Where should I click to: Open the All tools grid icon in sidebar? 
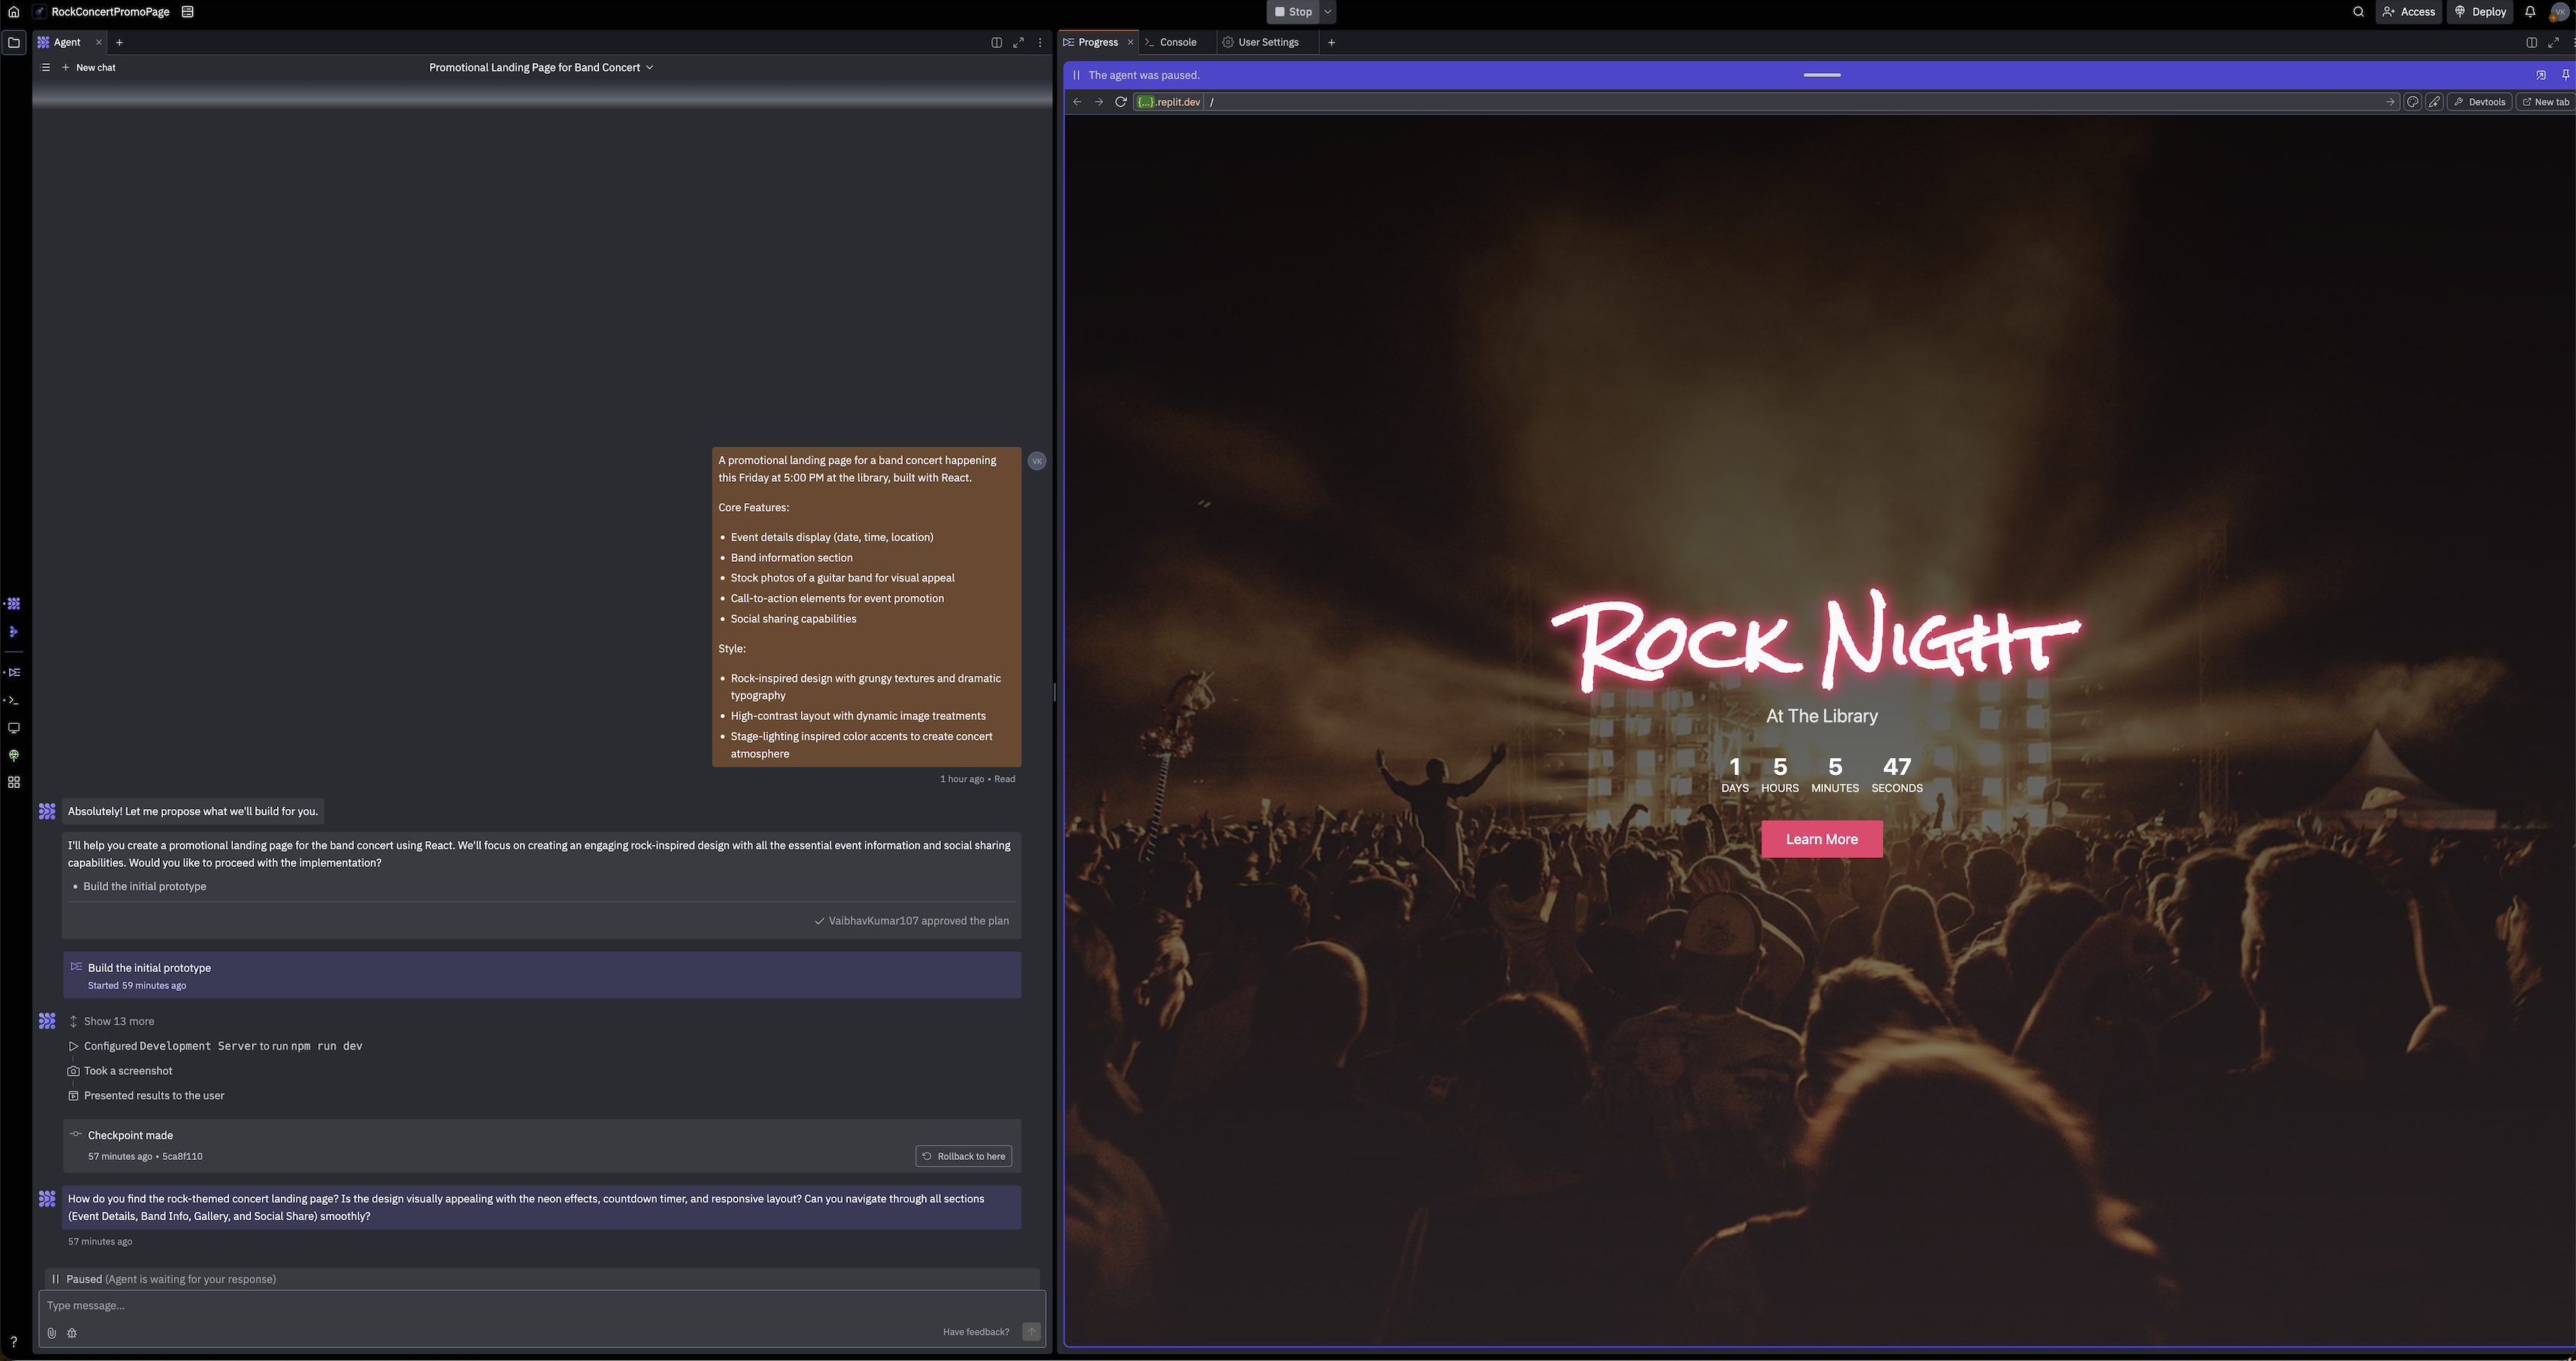14,782
